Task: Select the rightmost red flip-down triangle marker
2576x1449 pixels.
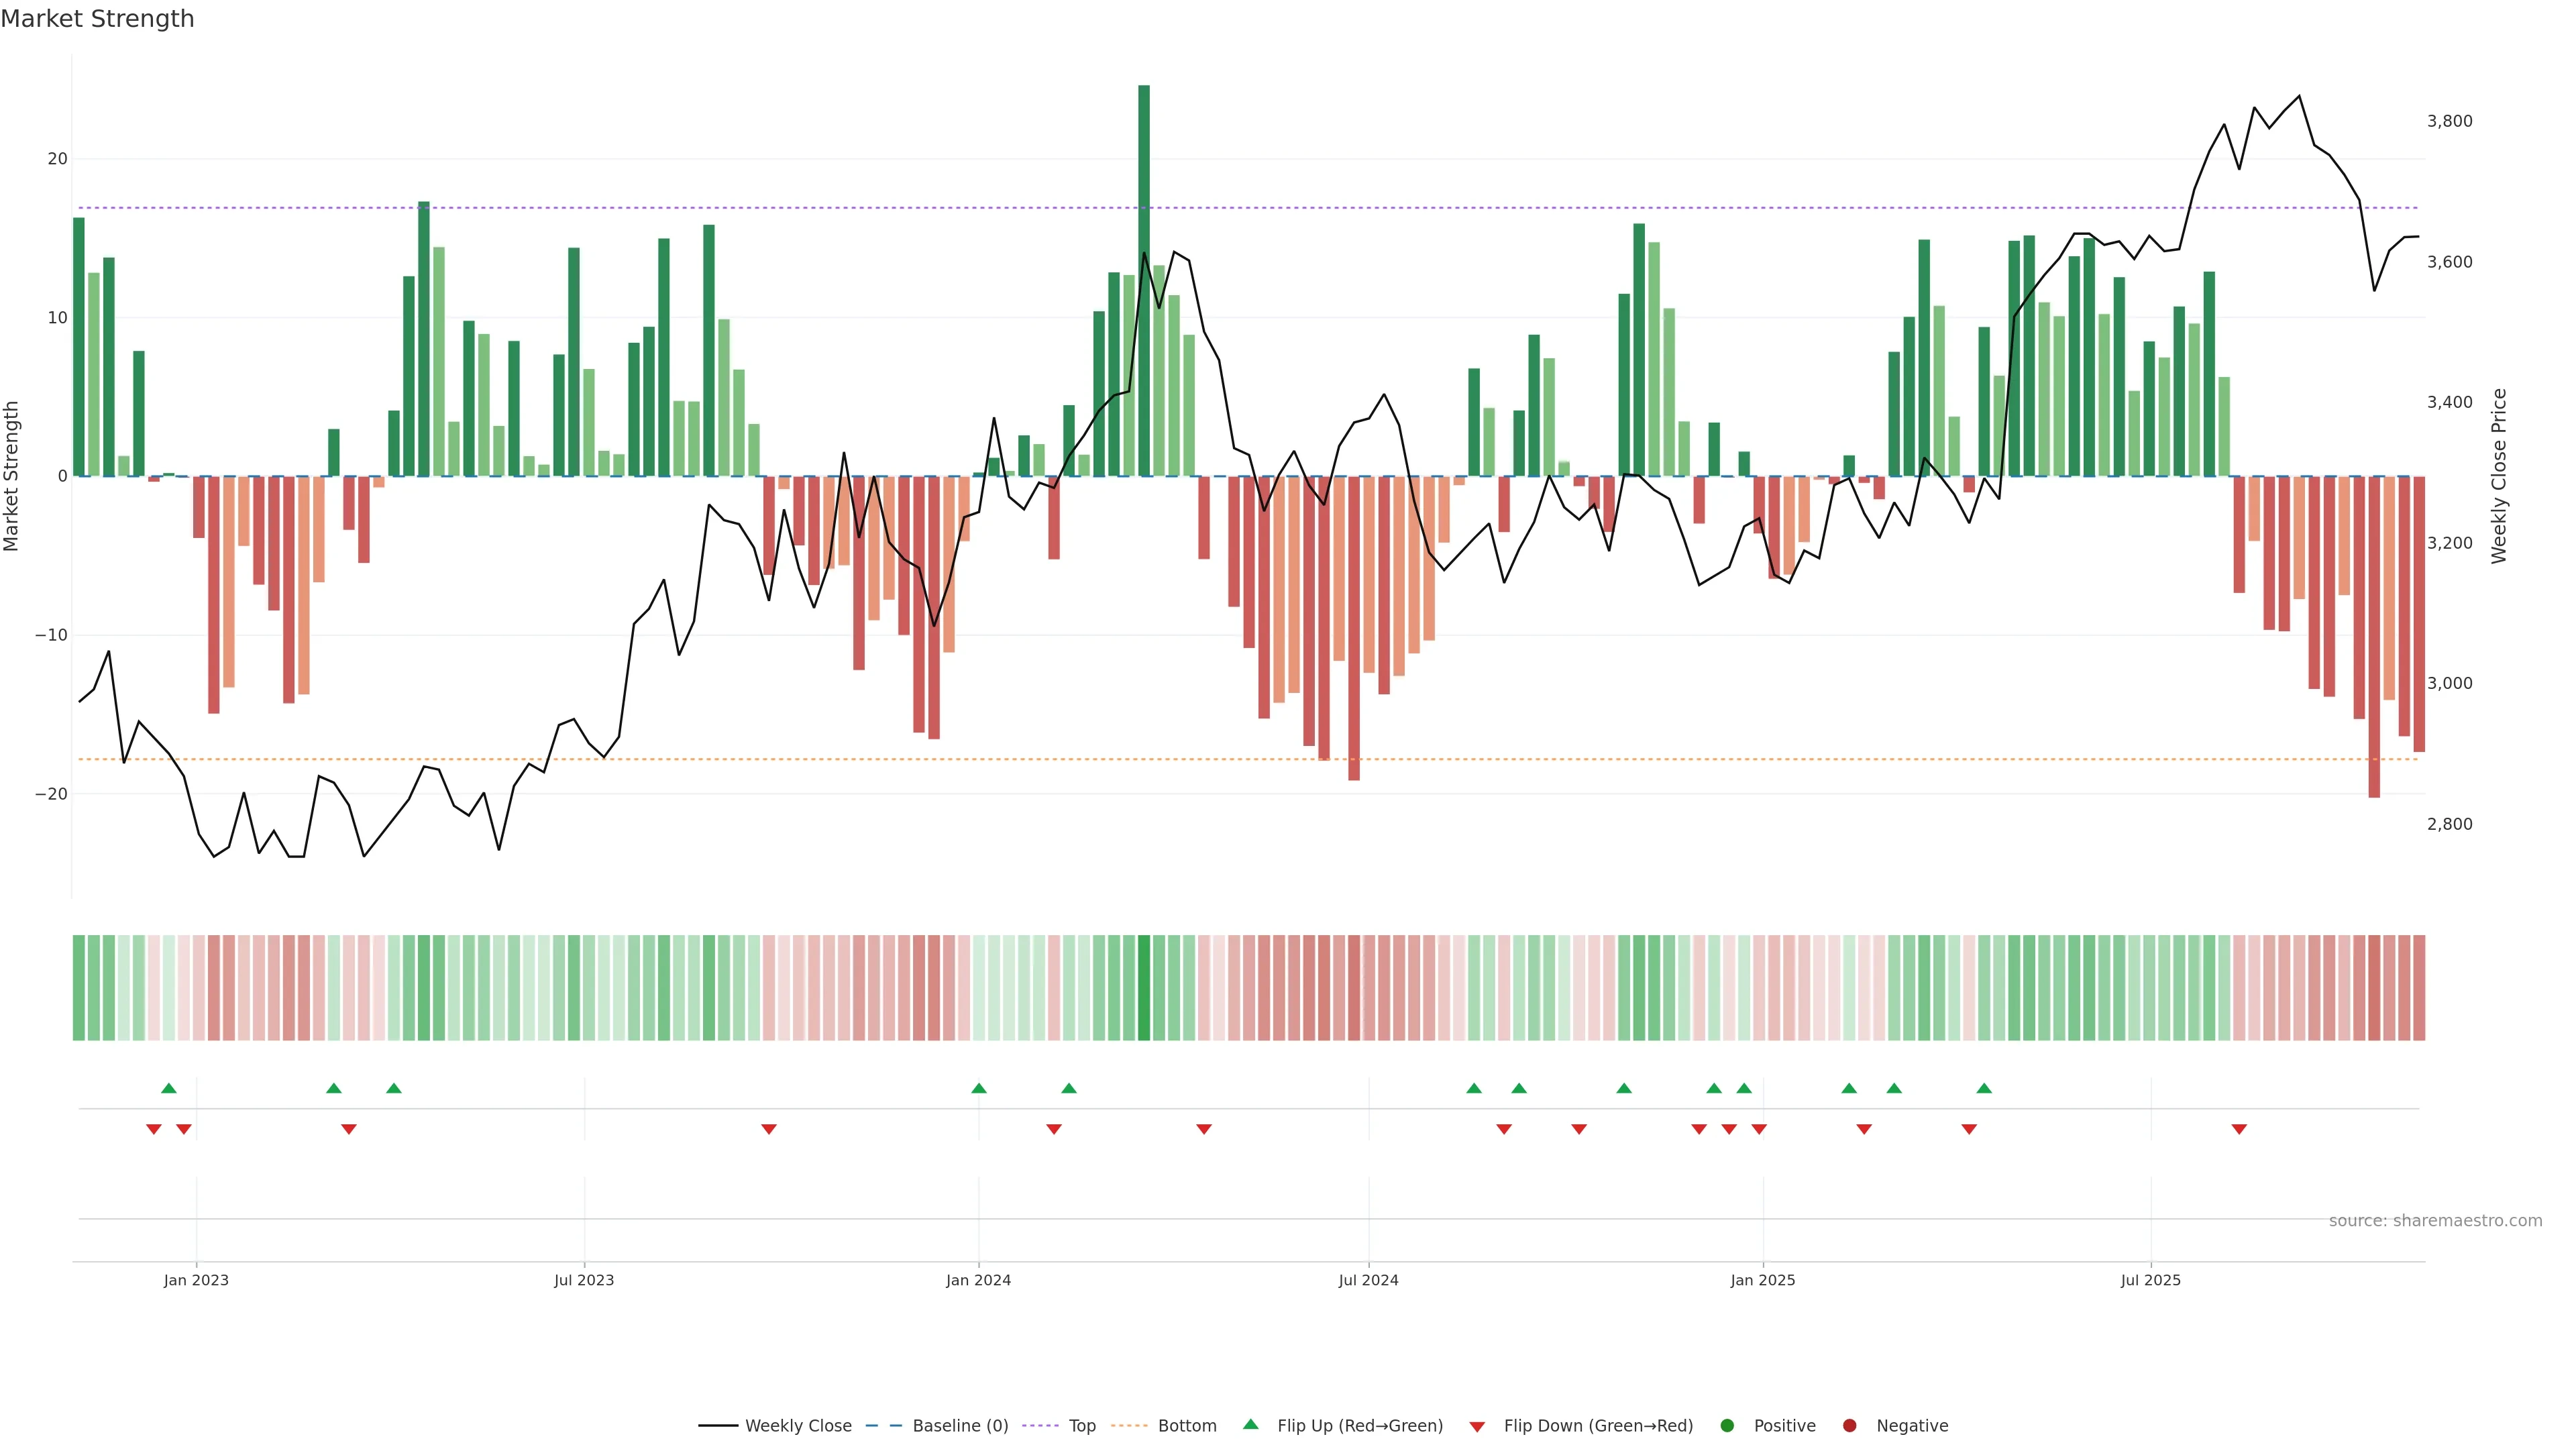Action: (x=2239, y=1129)
